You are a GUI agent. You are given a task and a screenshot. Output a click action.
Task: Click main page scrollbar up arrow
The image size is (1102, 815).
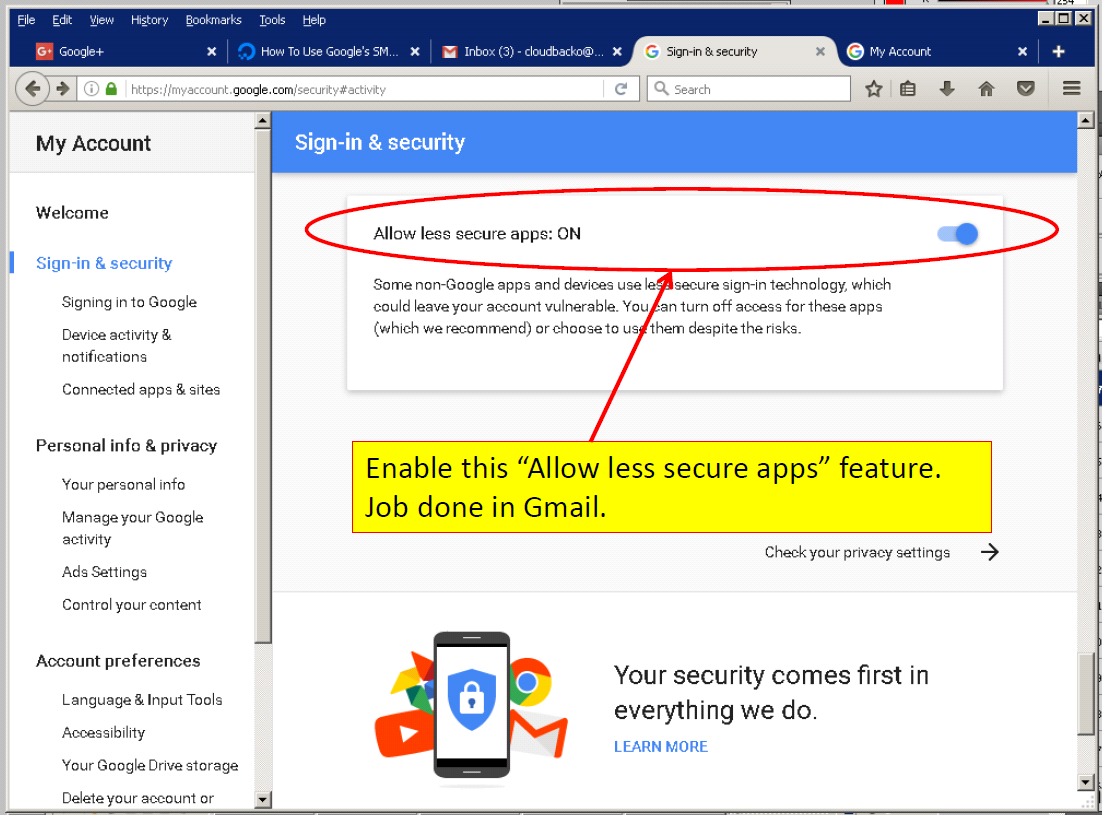[1086, 120]
